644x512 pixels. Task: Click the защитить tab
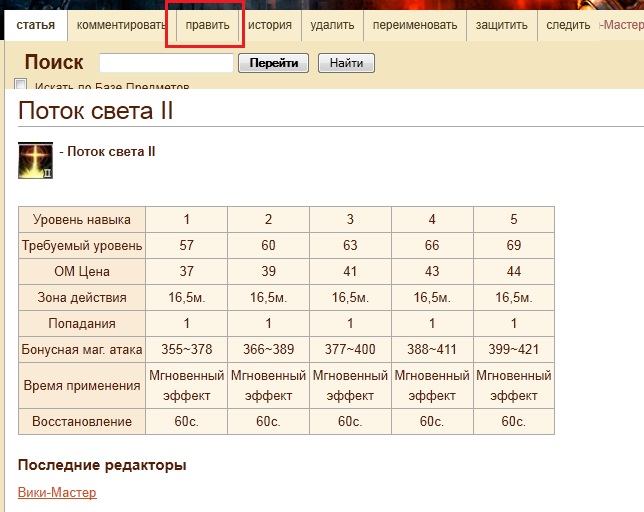[501, 25]
